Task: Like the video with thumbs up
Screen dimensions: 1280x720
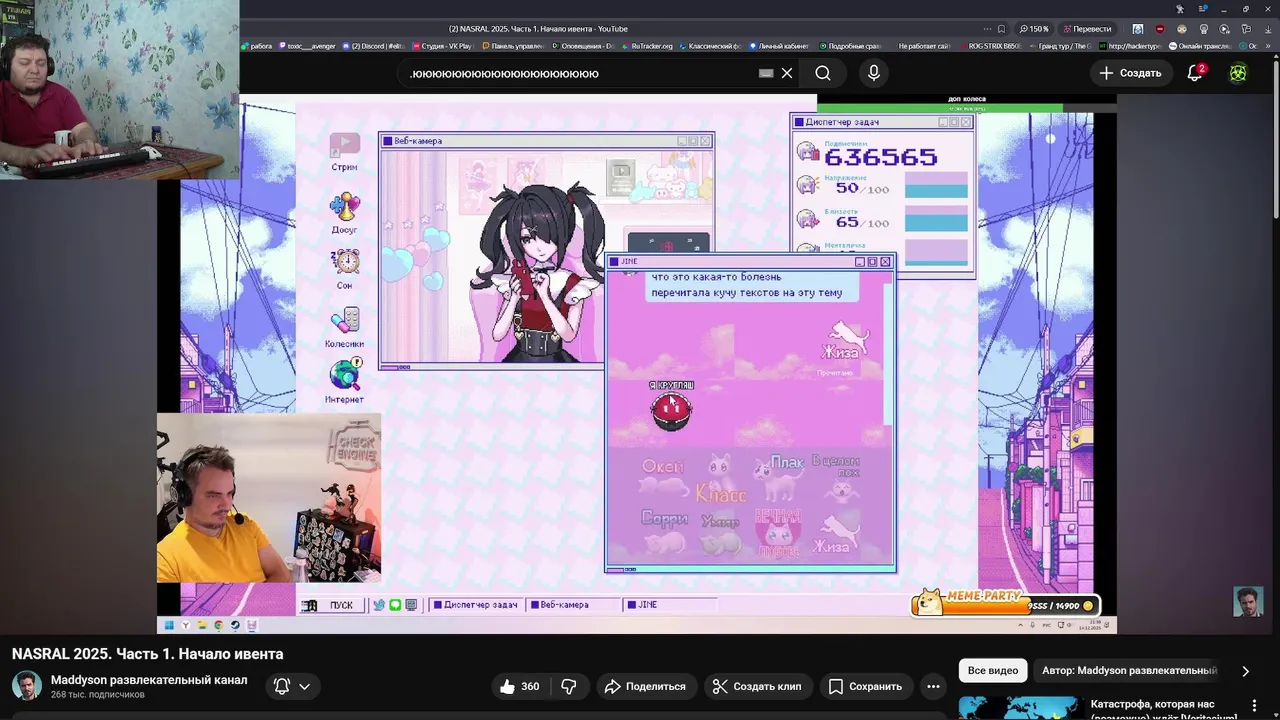Action: point(520,686)
